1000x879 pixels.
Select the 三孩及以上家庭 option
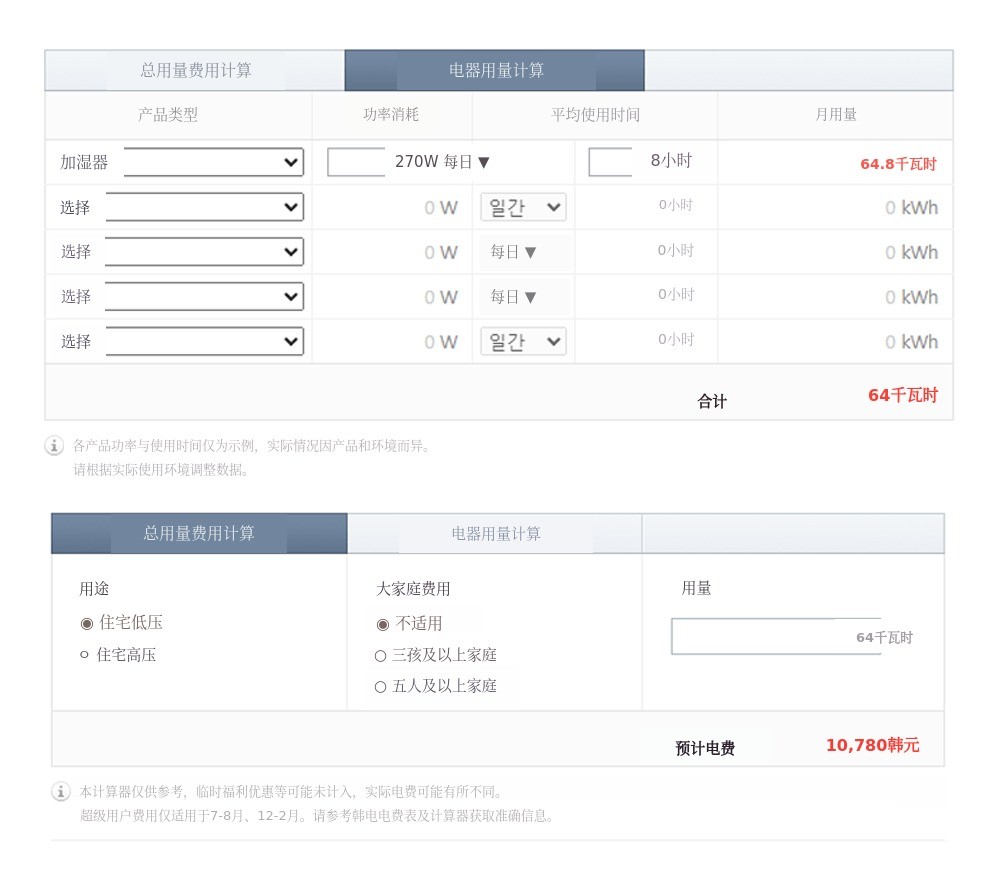point(380,656)
